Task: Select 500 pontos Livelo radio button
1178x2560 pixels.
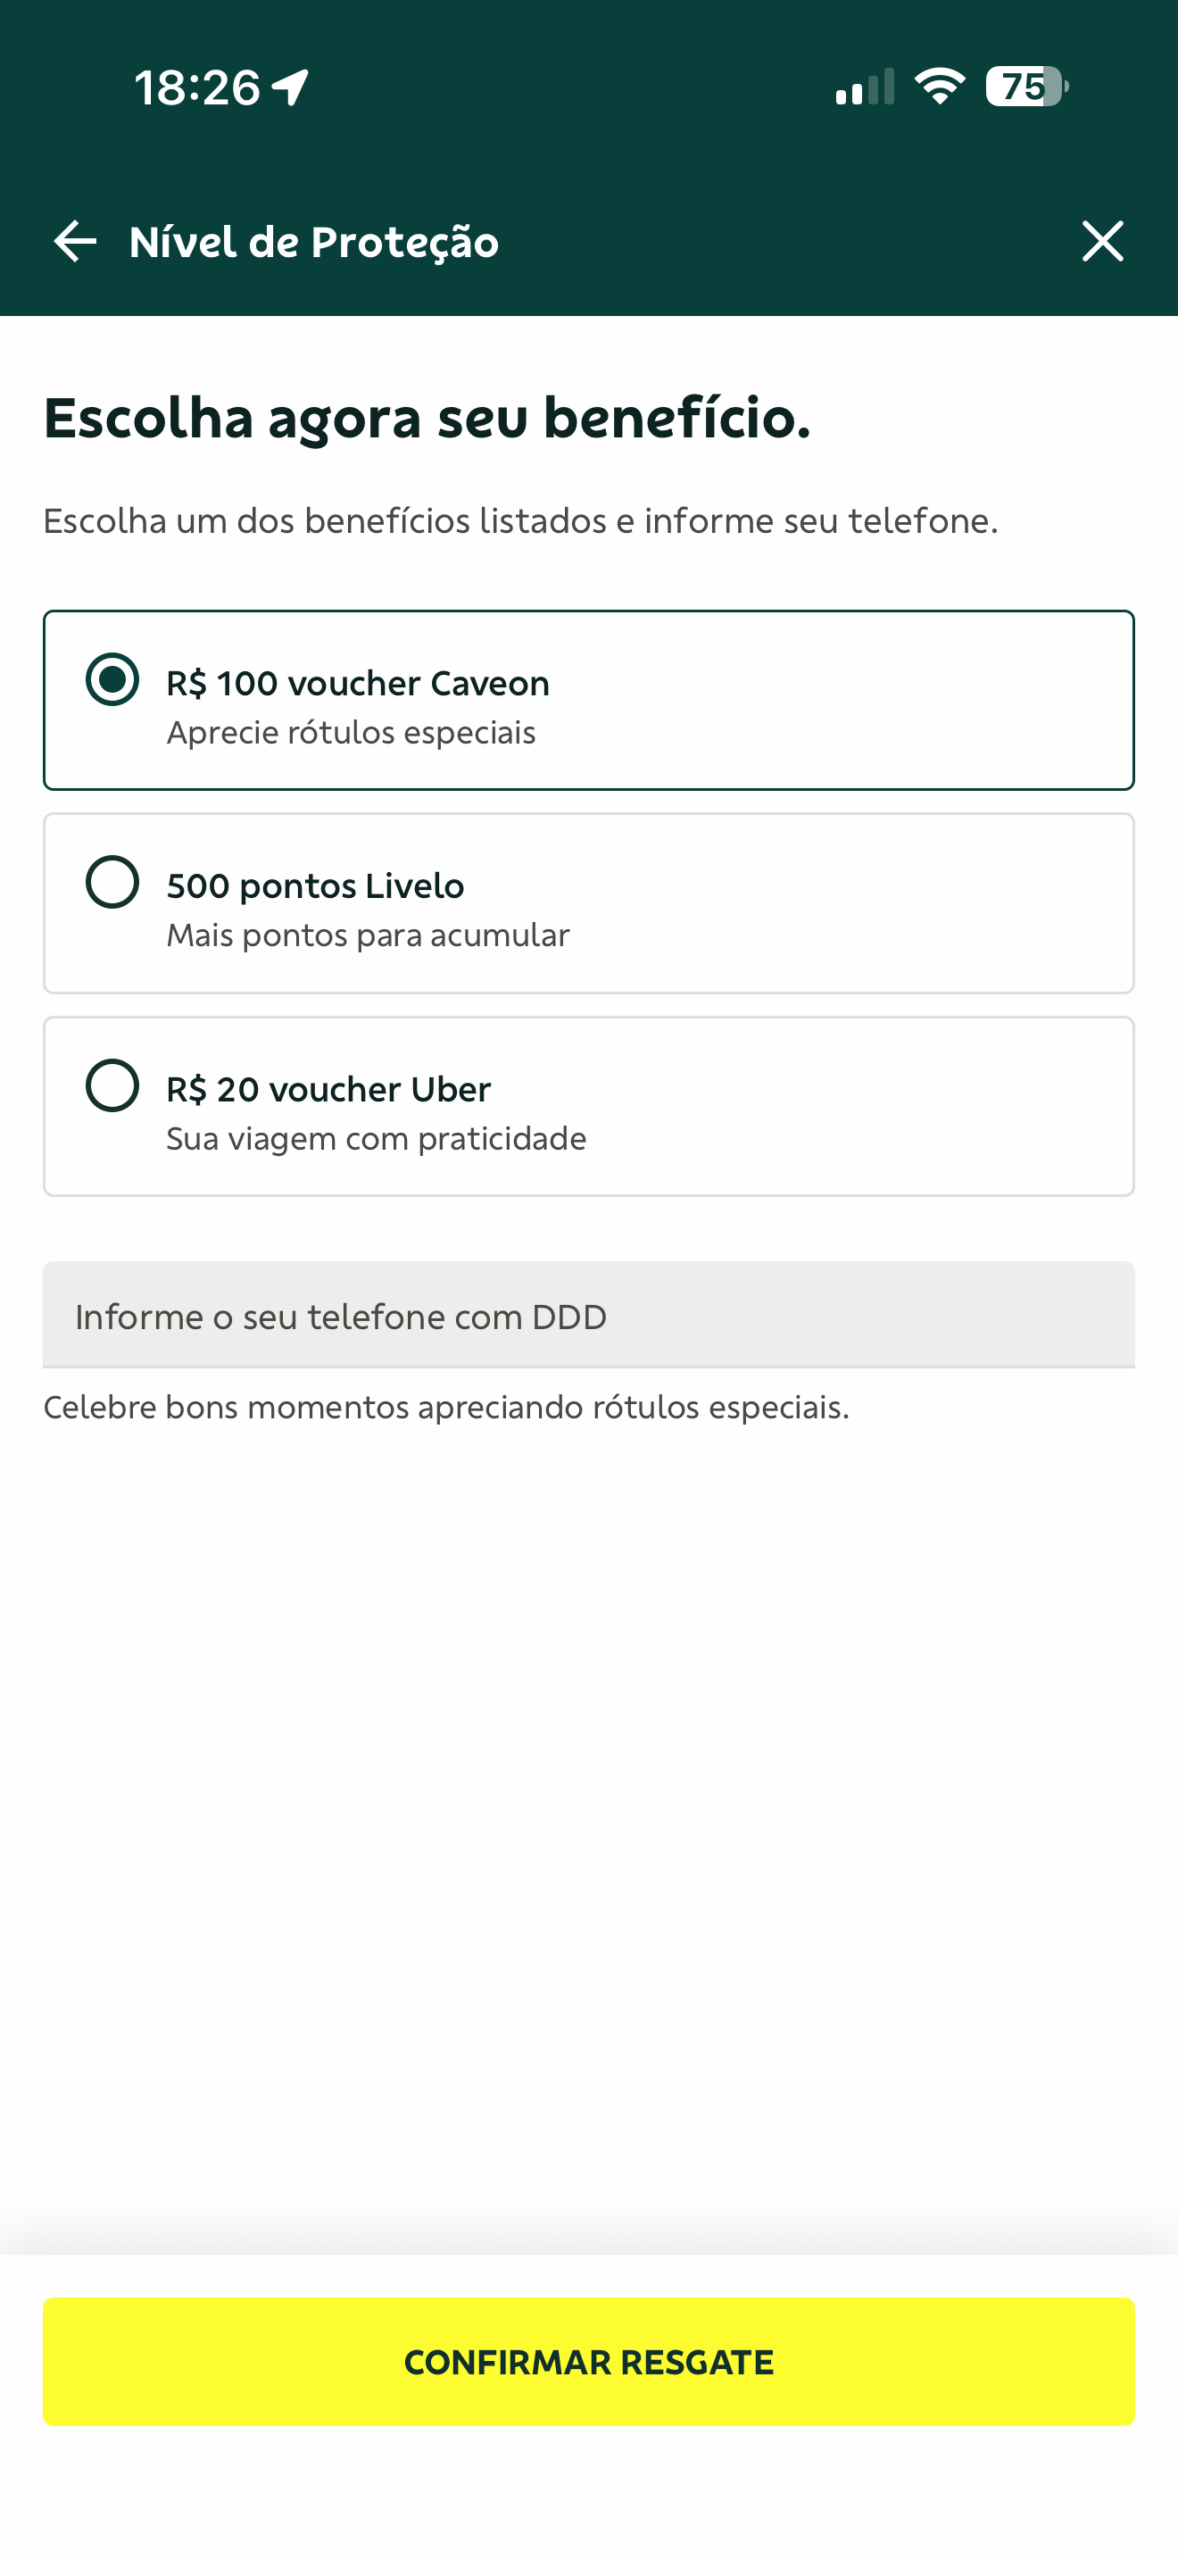Action: [x=112, y=882]
